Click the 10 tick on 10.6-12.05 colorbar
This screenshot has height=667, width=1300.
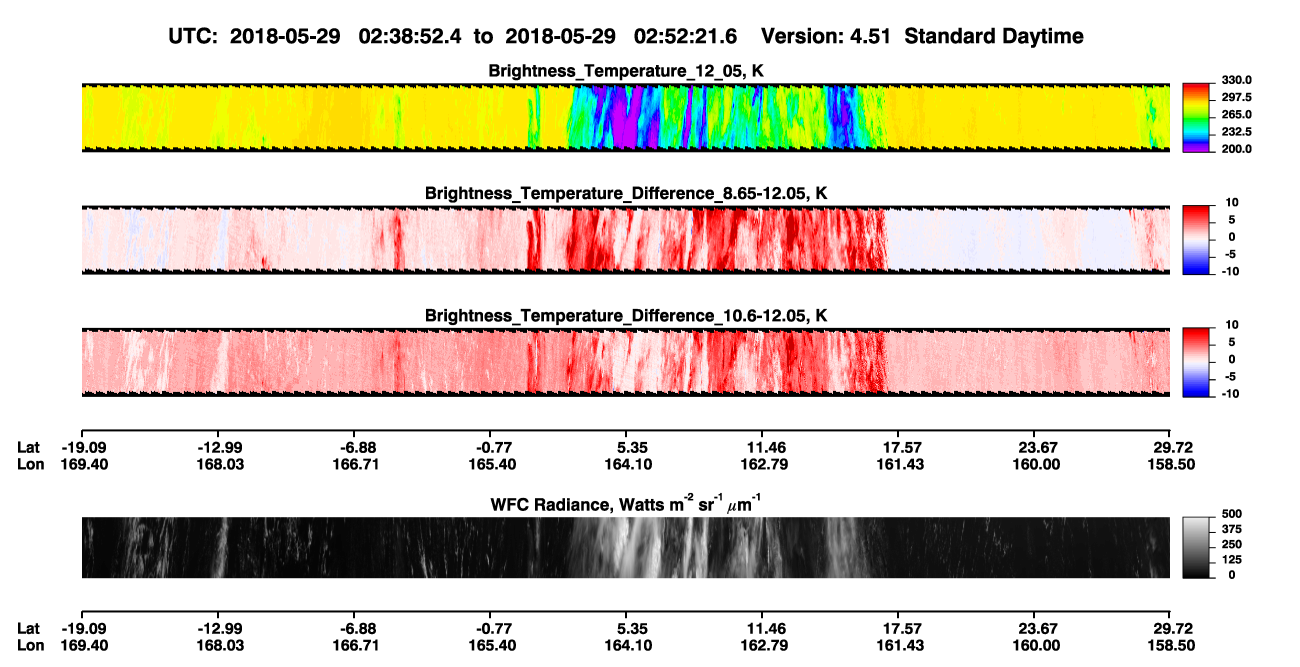[1232, 325]
